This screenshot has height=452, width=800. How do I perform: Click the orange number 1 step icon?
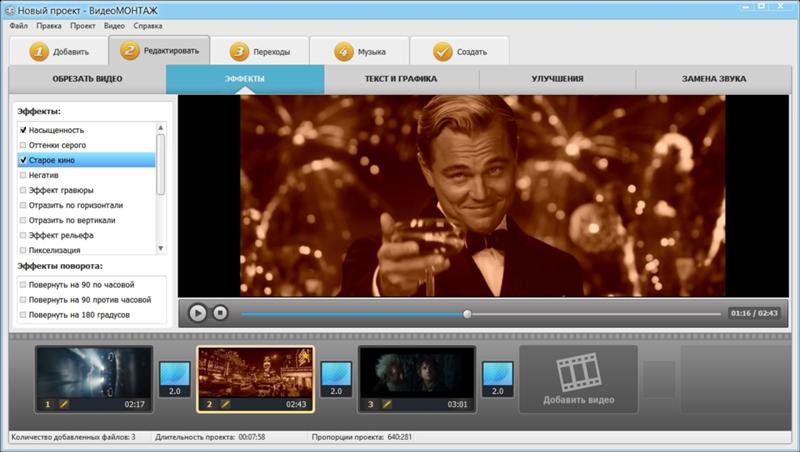tap(39, 52)
